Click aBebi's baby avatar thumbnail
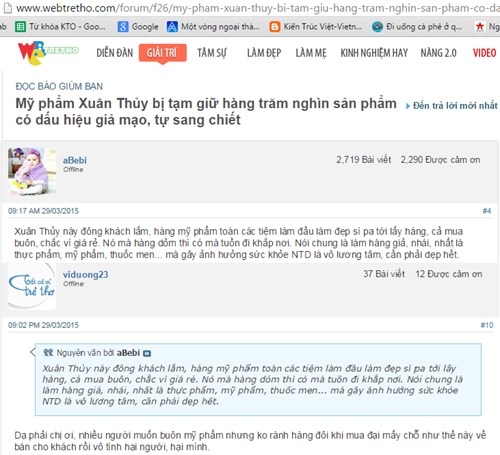The image size is (500, 455). (x=32, y=171)
